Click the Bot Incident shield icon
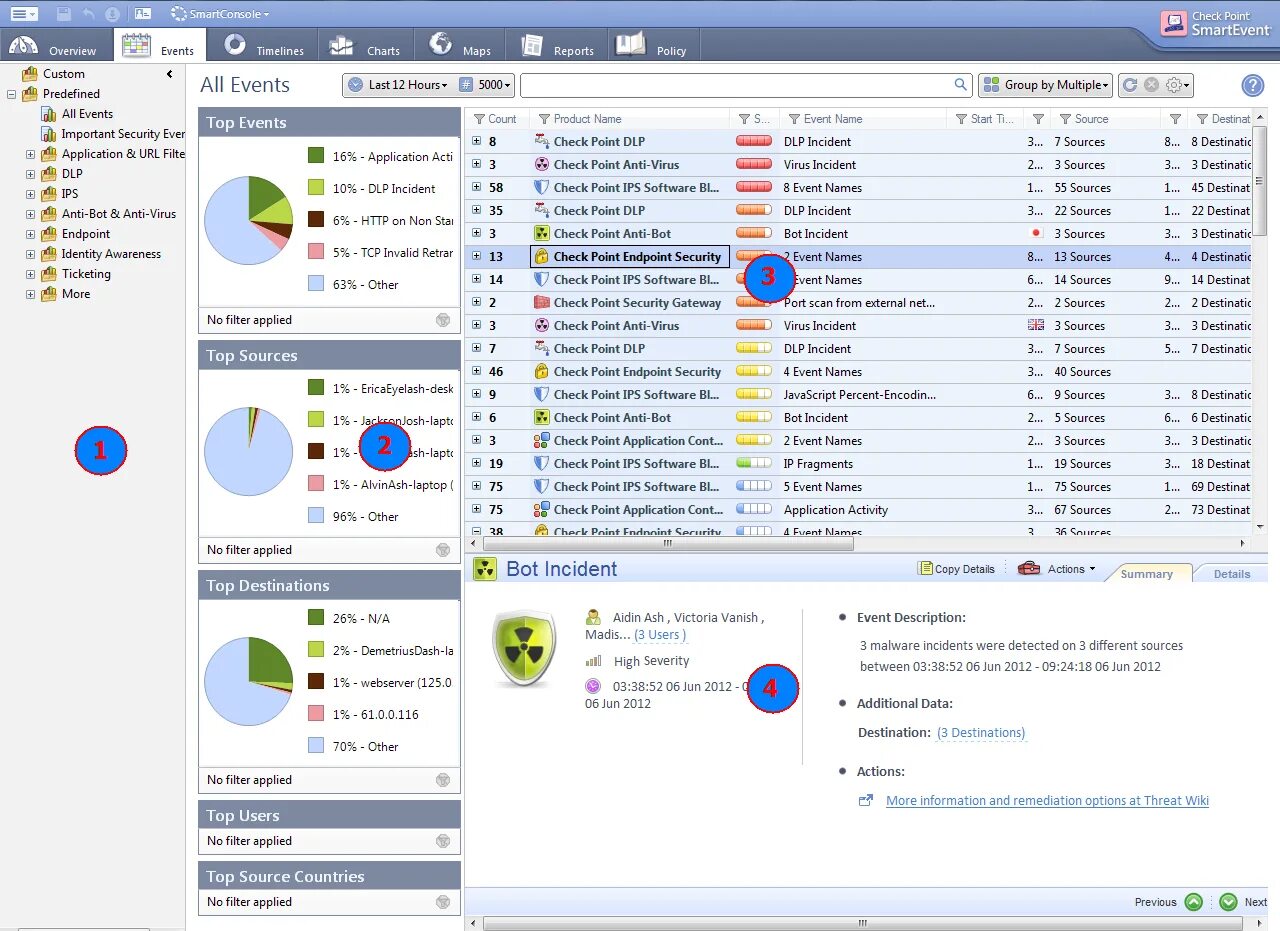1280x931 pixels. 524,648
